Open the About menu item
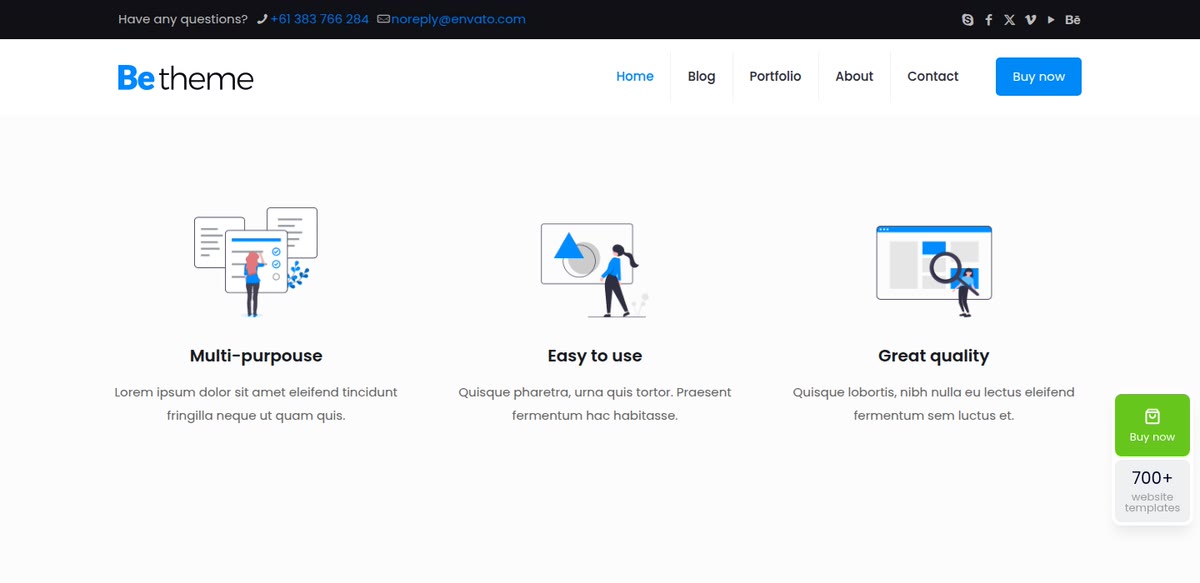 pos(854,76)
